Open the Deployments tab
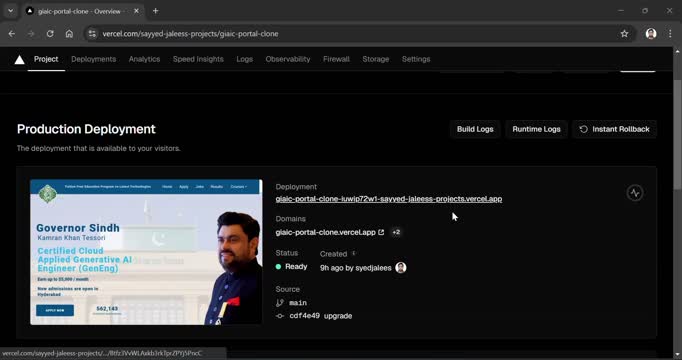The image size is (682, 360). [x=94, y=59]
